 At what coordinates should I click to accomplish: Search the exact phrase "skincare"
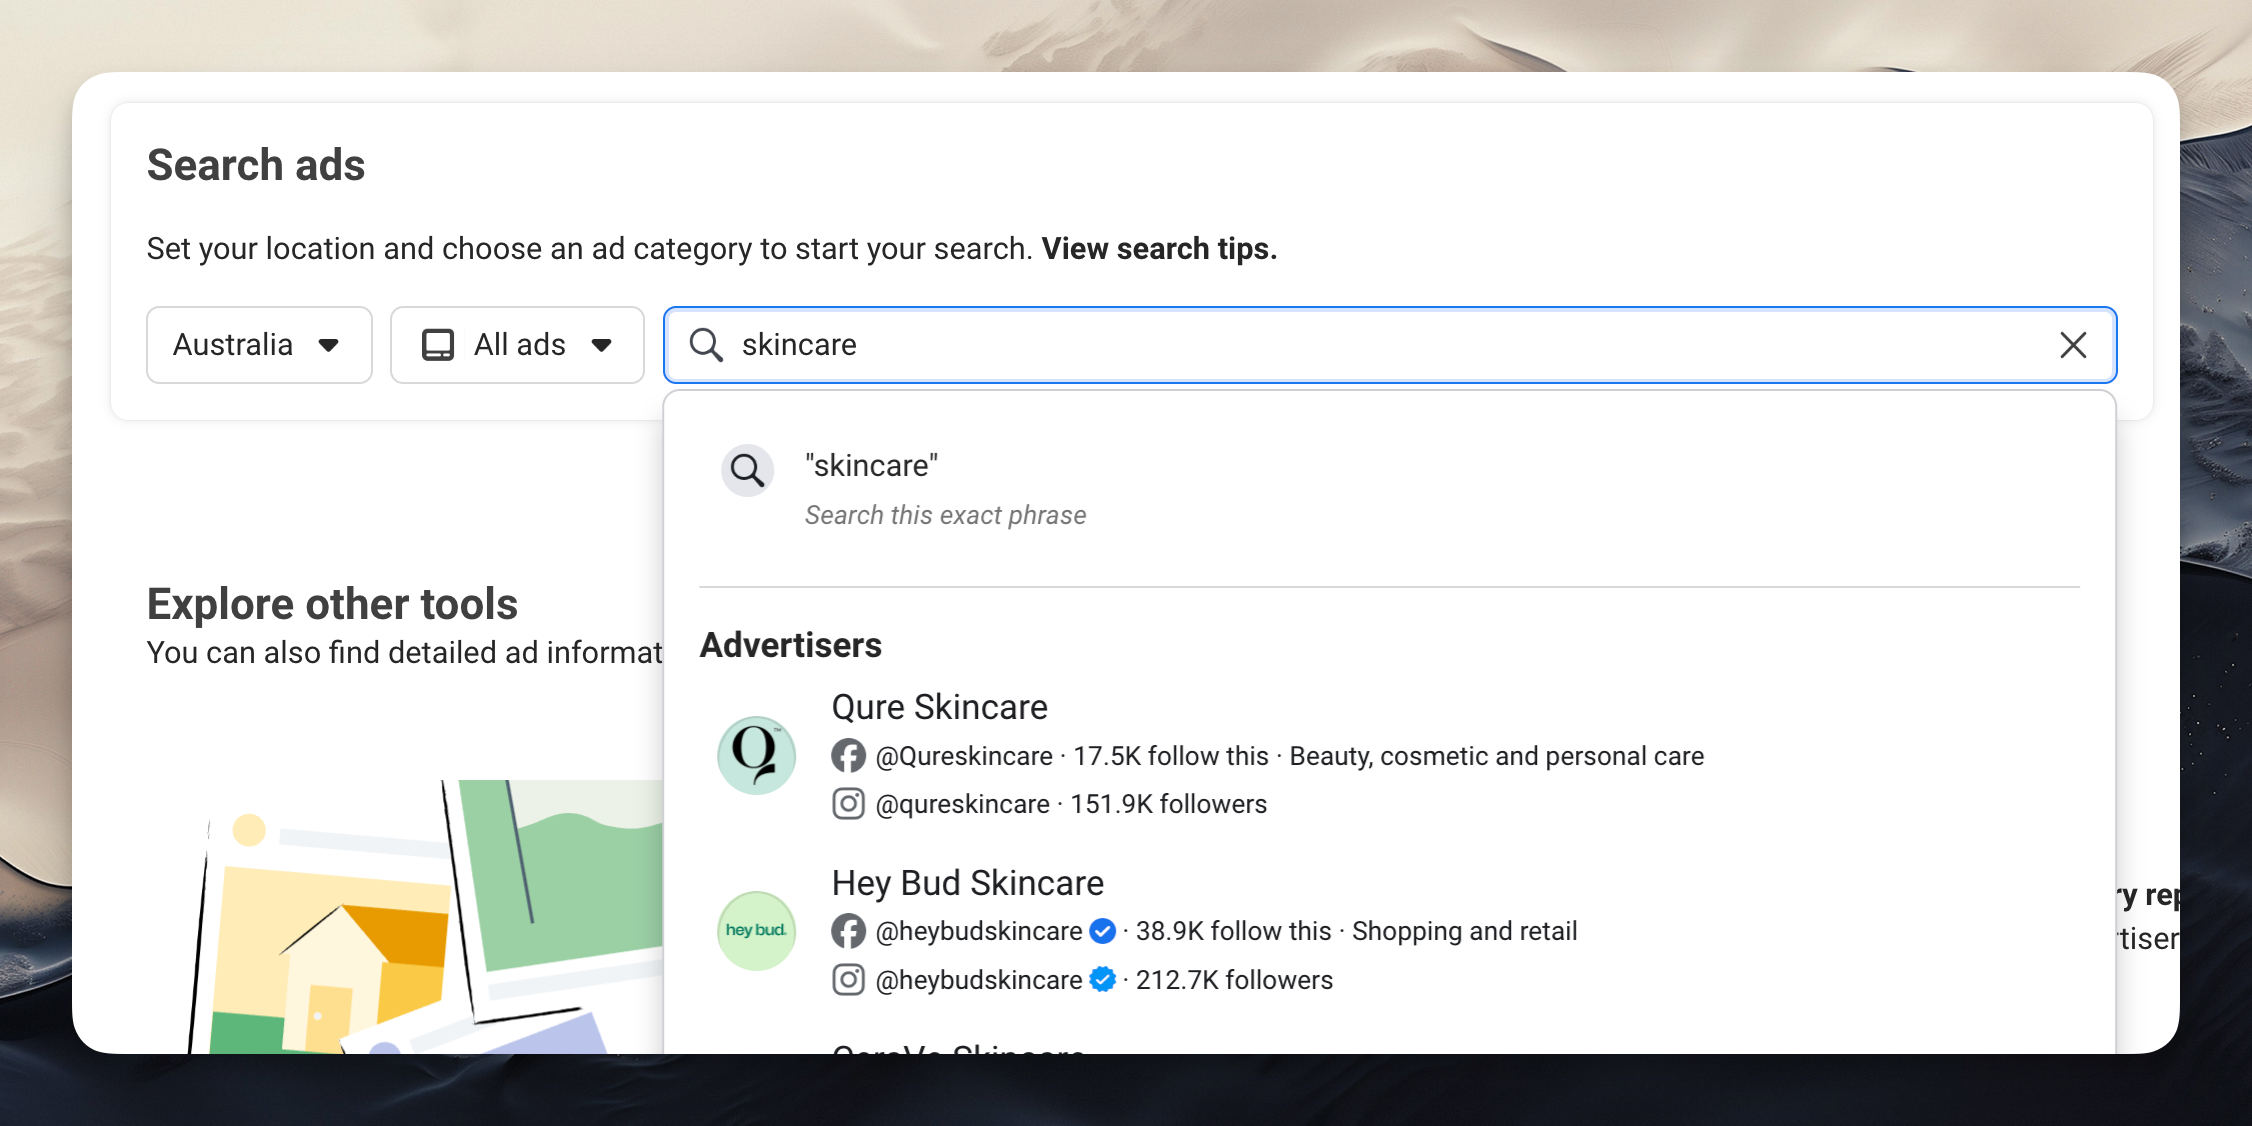[x=870, y=464]
